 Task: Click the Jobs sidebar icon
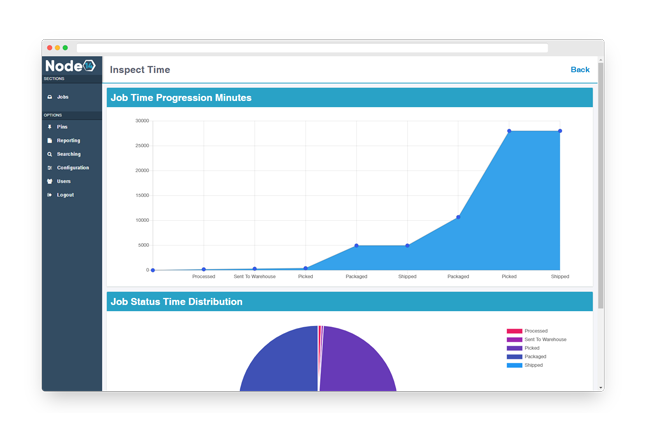50,97
